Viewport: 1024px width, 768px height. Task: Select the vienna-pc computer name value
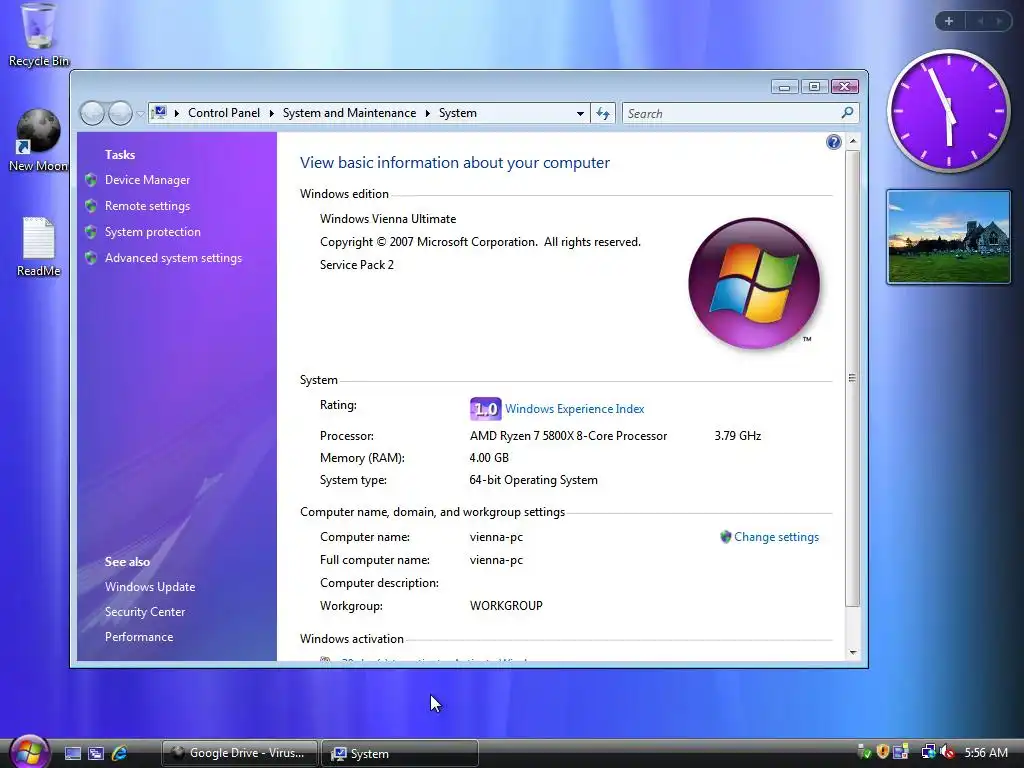pyautogui.click(x=496, y=537)
